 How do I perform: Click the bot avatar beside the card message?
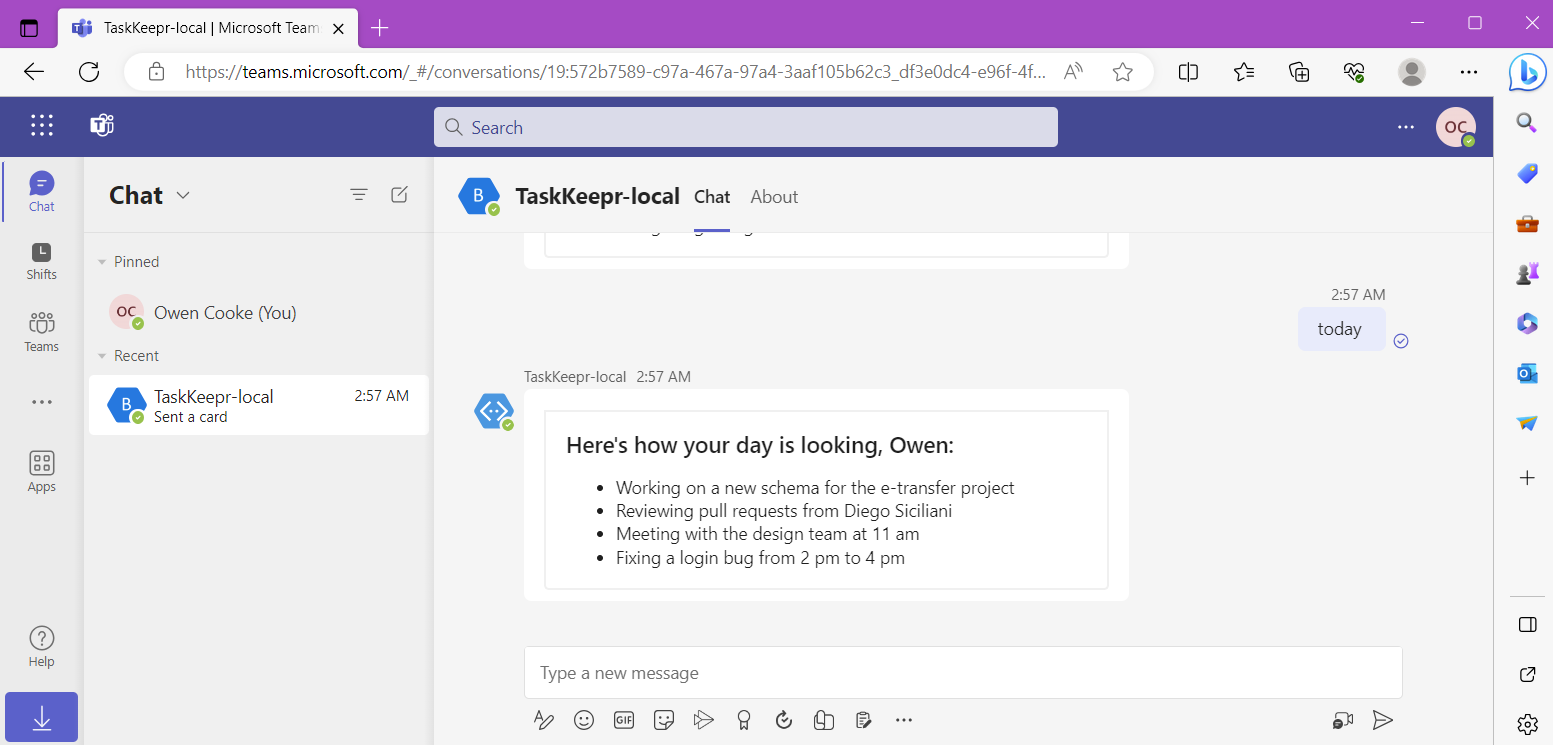(x=494, y=411)
